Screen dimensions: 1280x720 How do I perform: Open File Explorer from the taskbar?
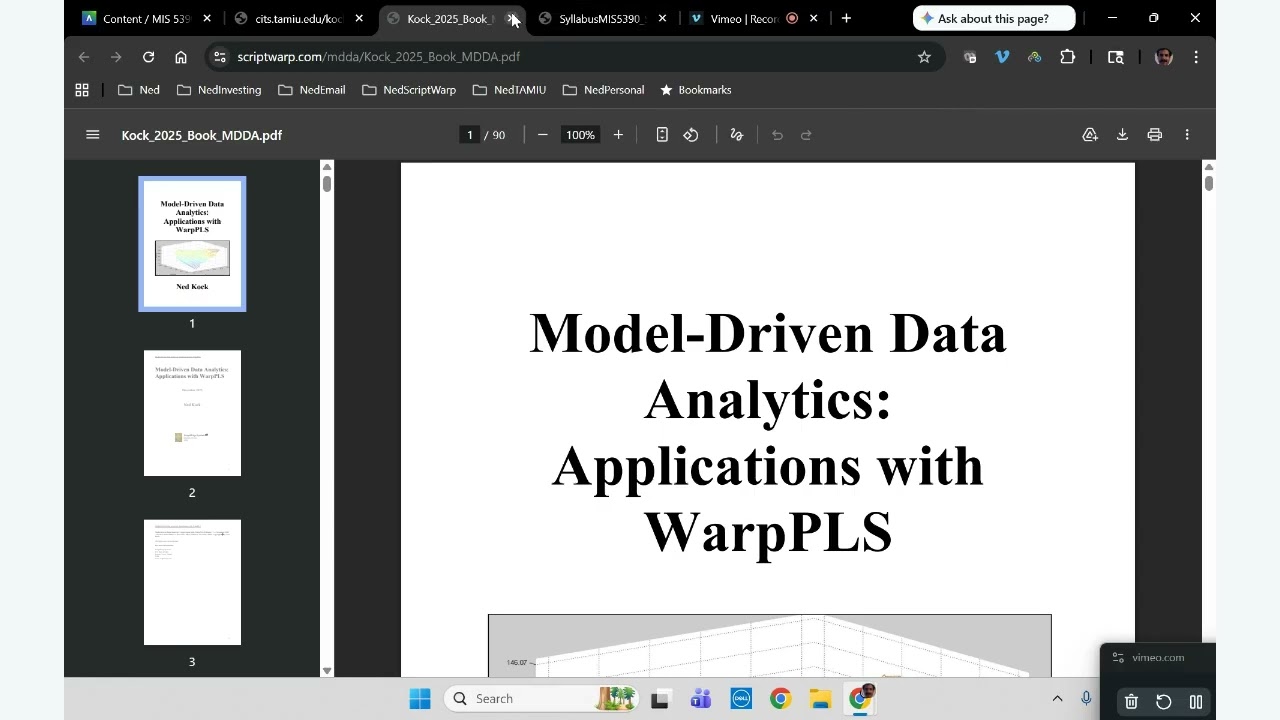820,699
